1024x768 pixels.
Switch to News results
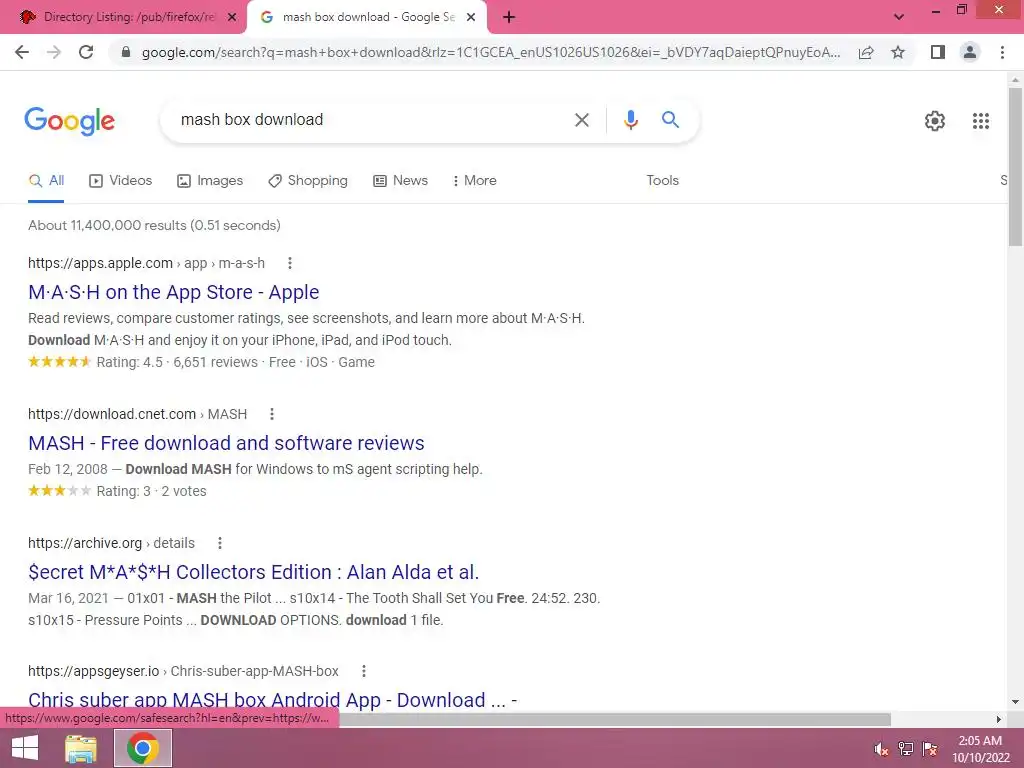(400, 181)
